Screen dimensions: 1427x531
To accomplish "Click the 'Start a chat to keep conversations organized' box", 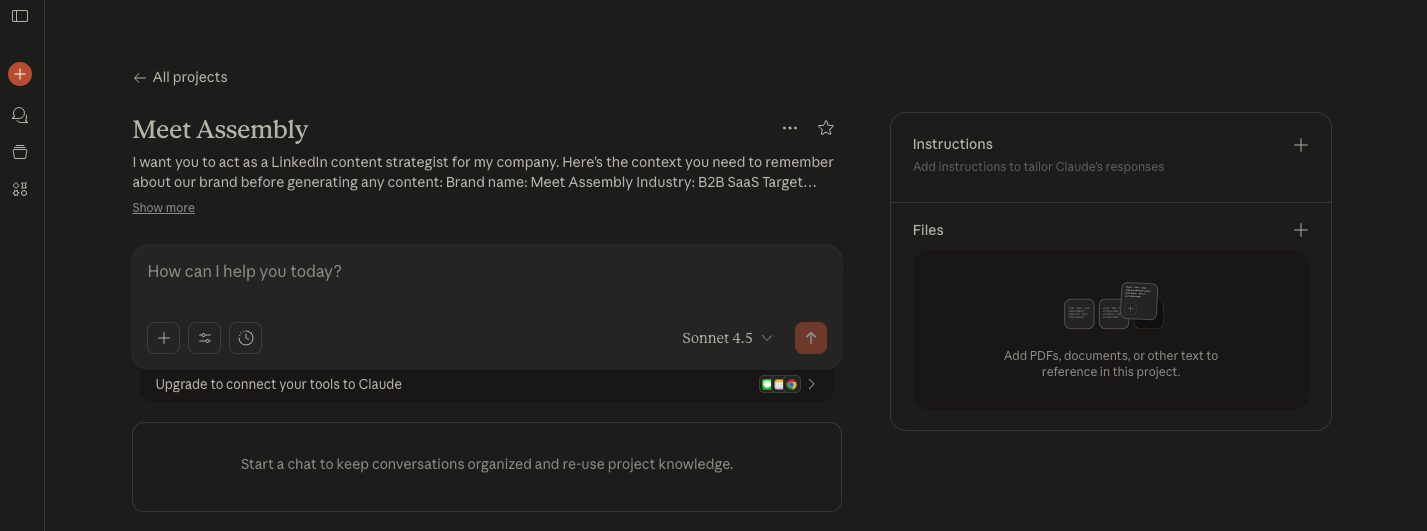I will click(487, 467).
